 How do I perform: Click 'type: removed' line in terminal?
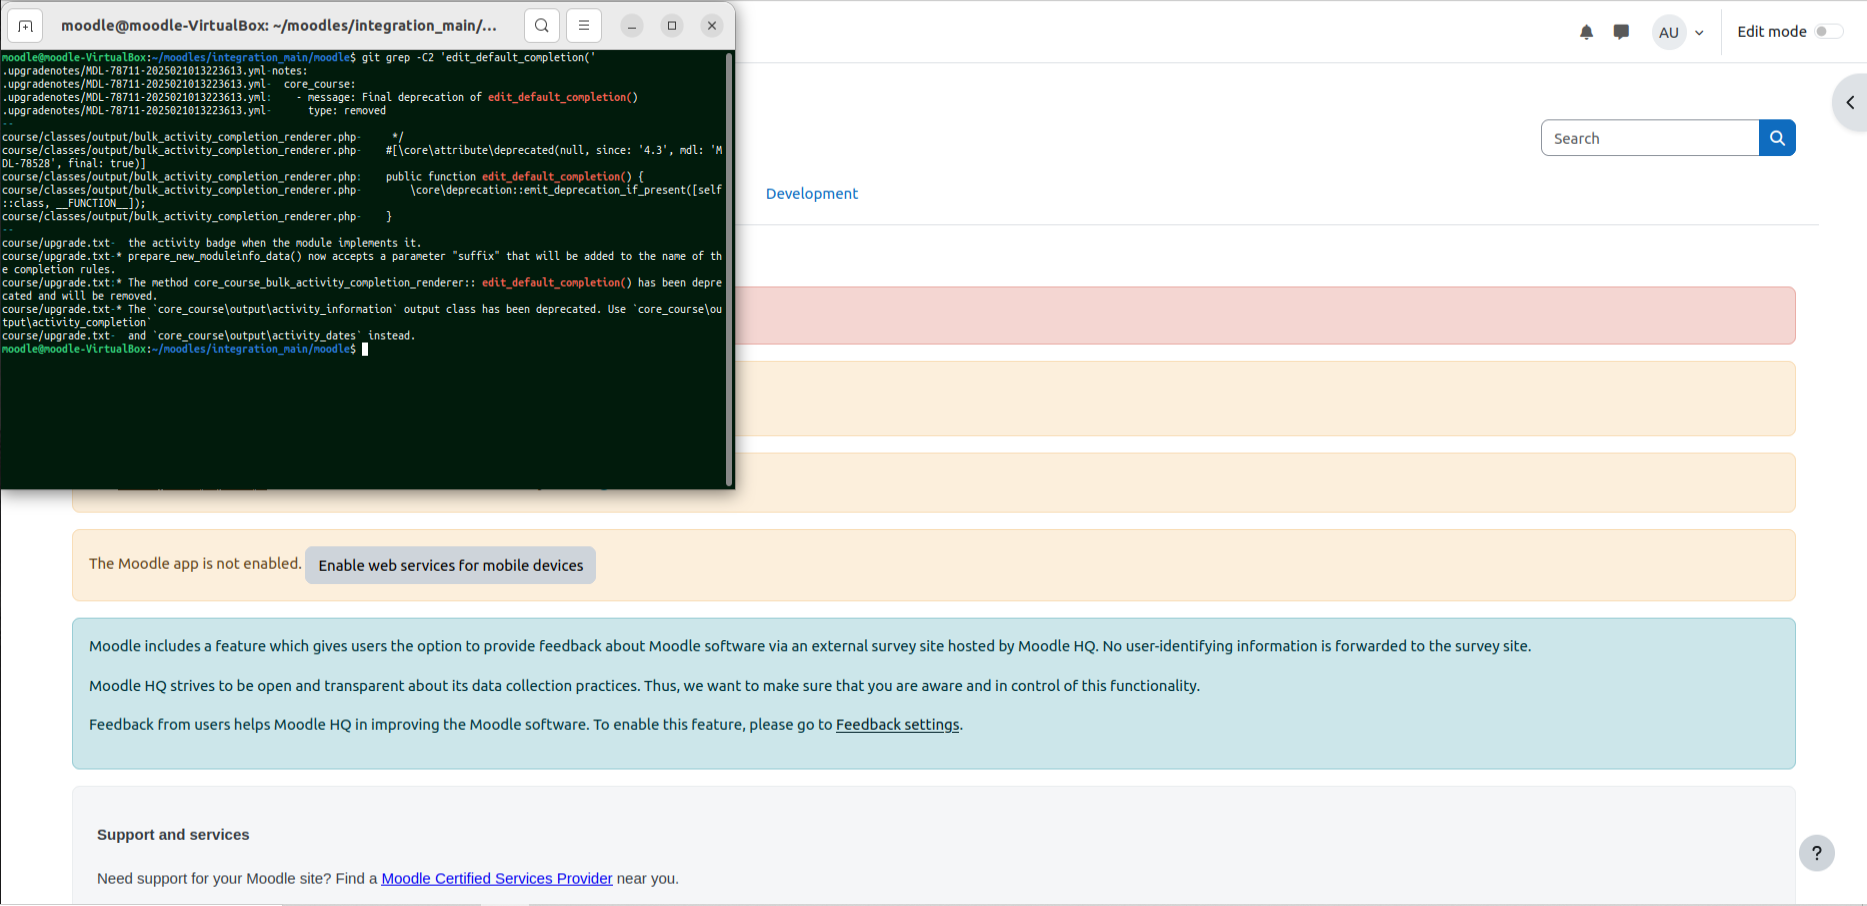(346, 111)
